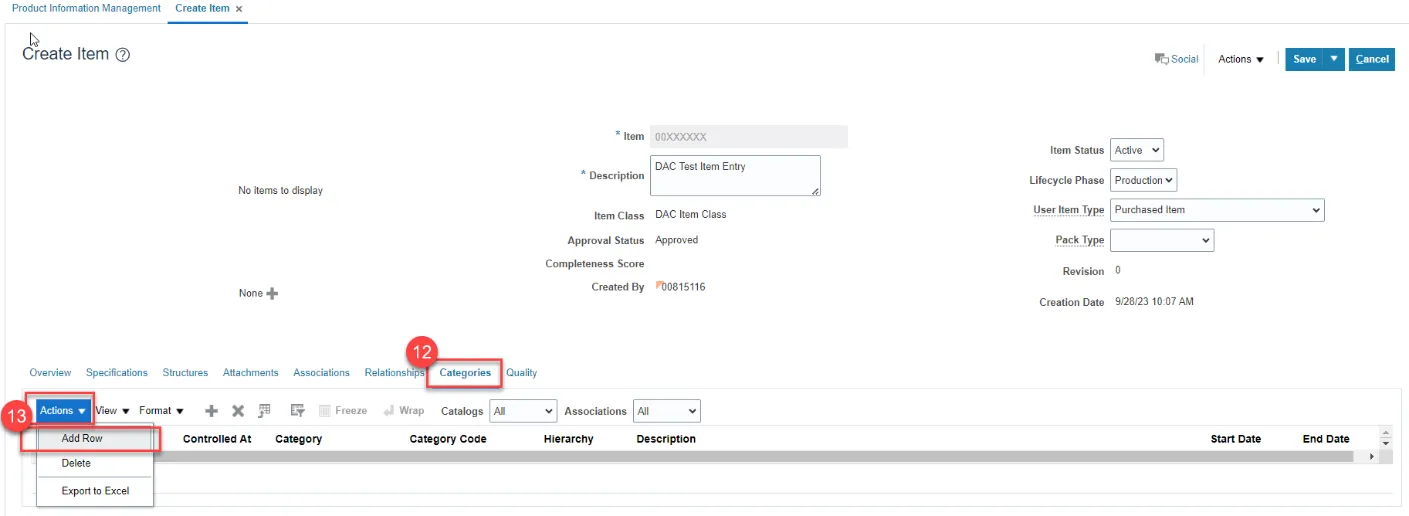Open the User Item Type dropdown
The height and width of the screenshot is (516, 1409).
click(1217, 210)
